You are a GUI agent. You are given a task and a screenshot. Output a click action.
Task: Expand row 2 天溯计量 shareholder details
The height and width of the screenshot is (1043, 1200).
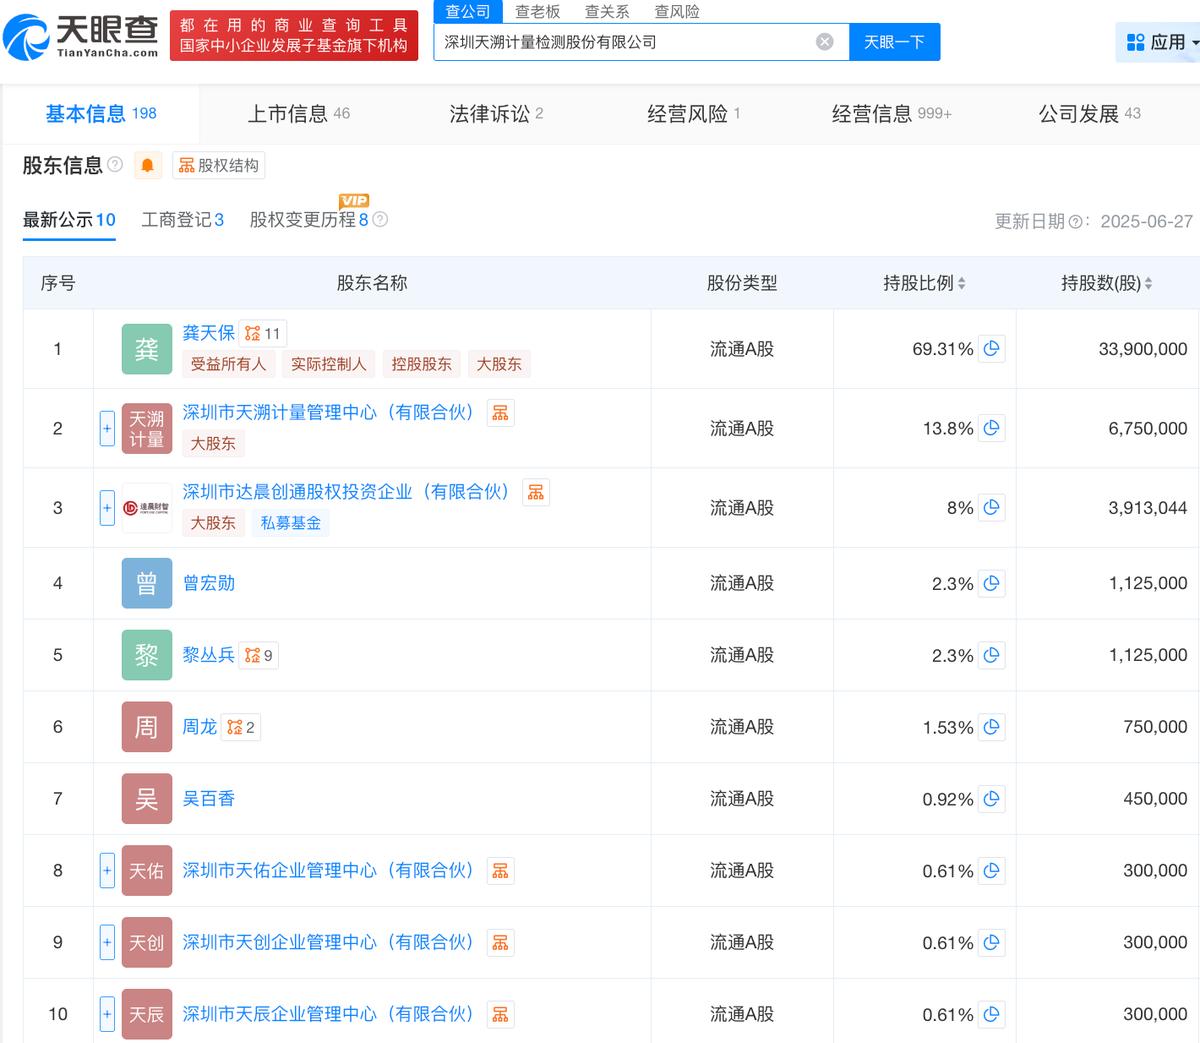pyautogui.click(x=107, y=429)
